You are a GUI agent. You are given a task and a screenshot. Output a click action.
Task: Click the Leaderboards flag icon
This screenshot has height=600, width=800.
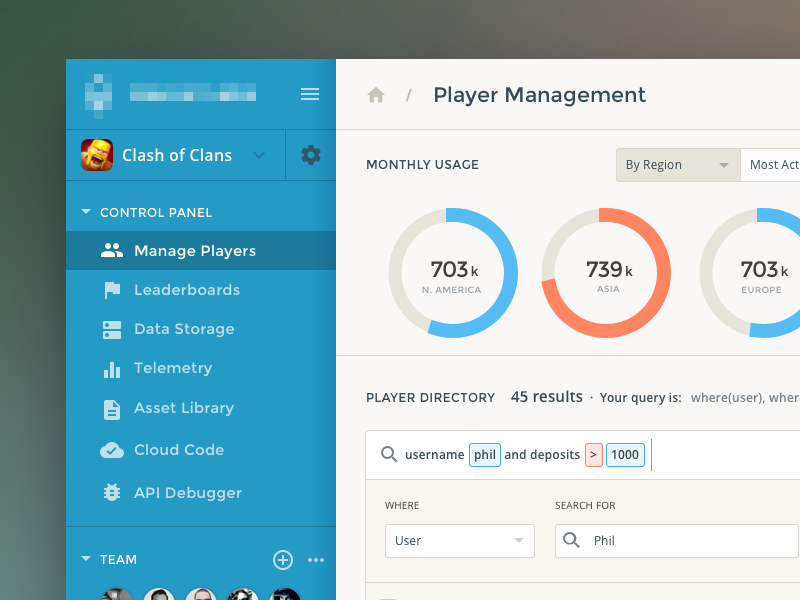112,290
